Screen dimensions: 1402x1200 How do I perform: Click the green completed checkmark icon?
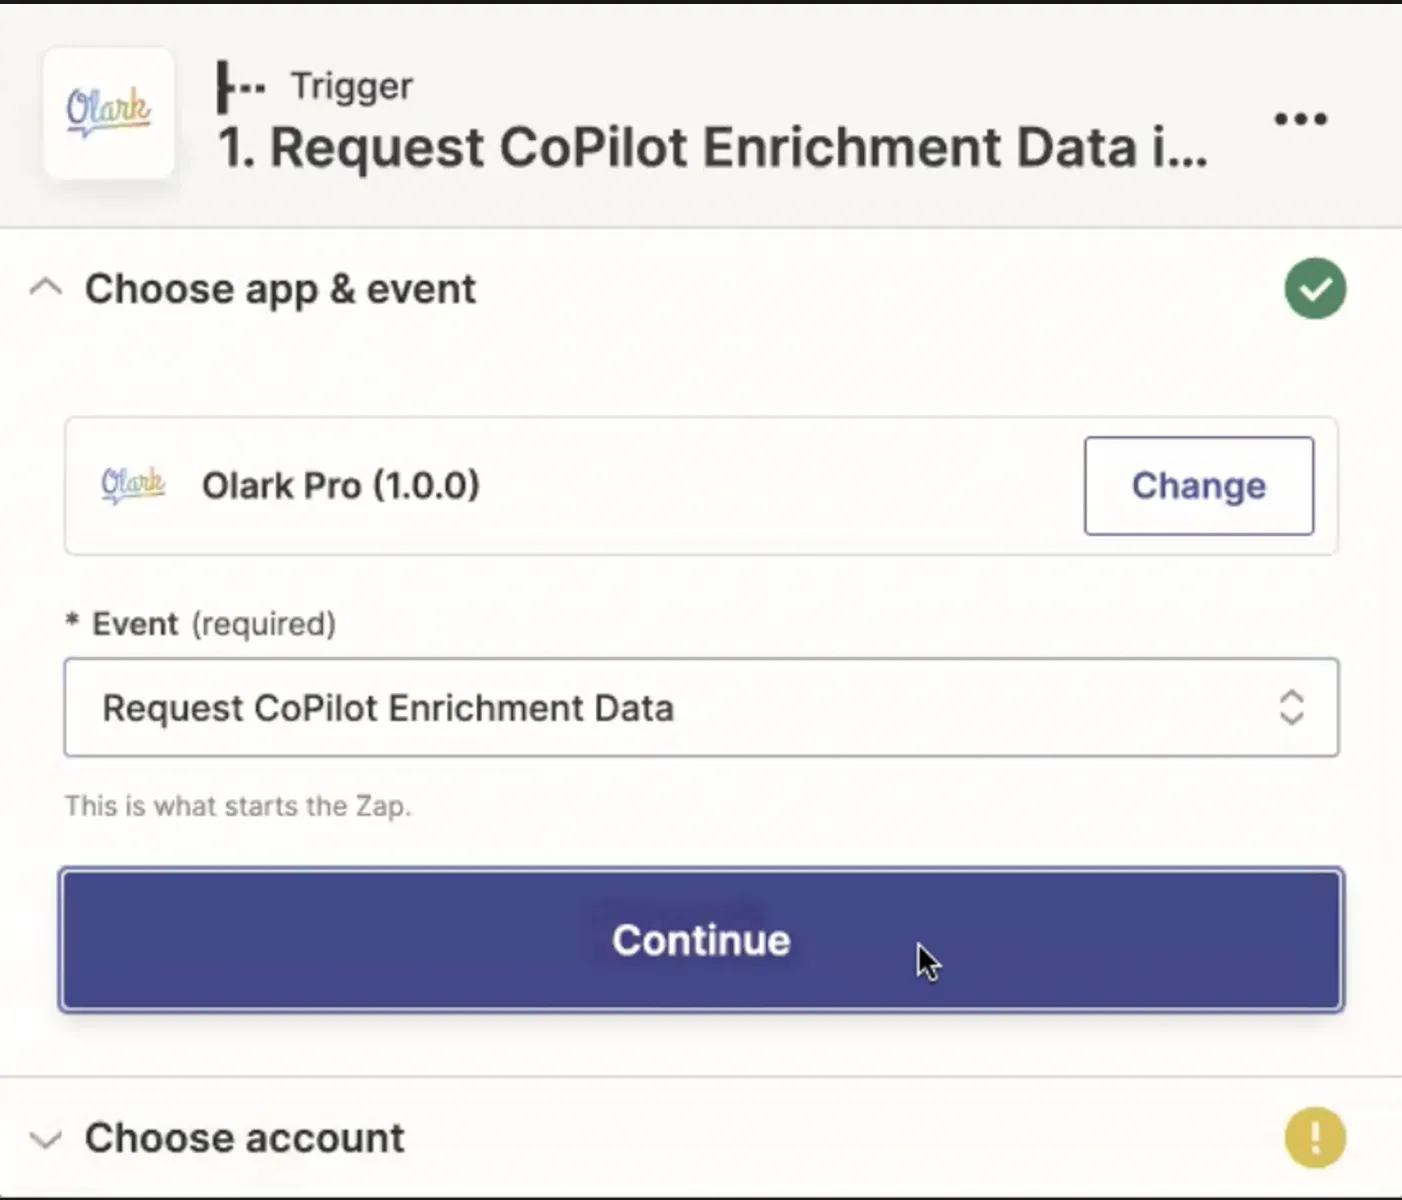[1315, 289]
